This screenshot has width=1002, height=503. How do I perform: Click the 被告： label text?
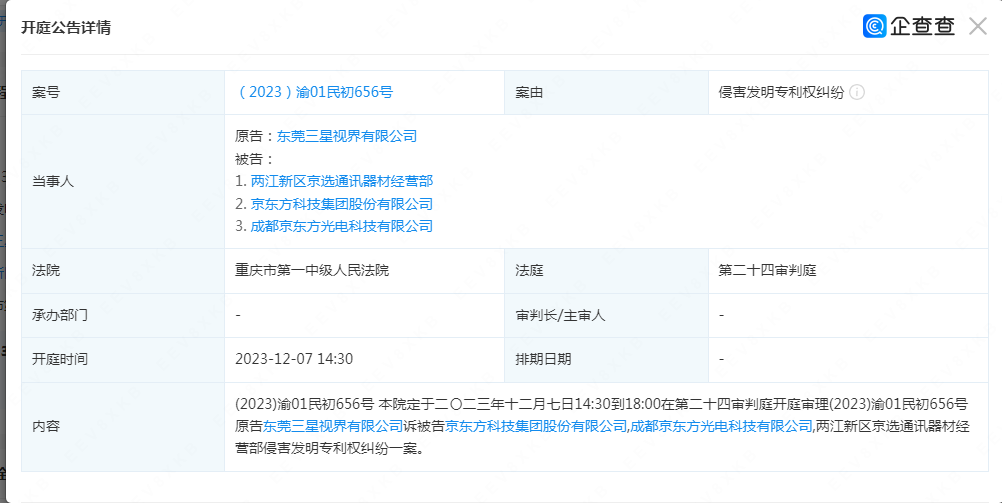pyautogui.click(x=256, y=159)
